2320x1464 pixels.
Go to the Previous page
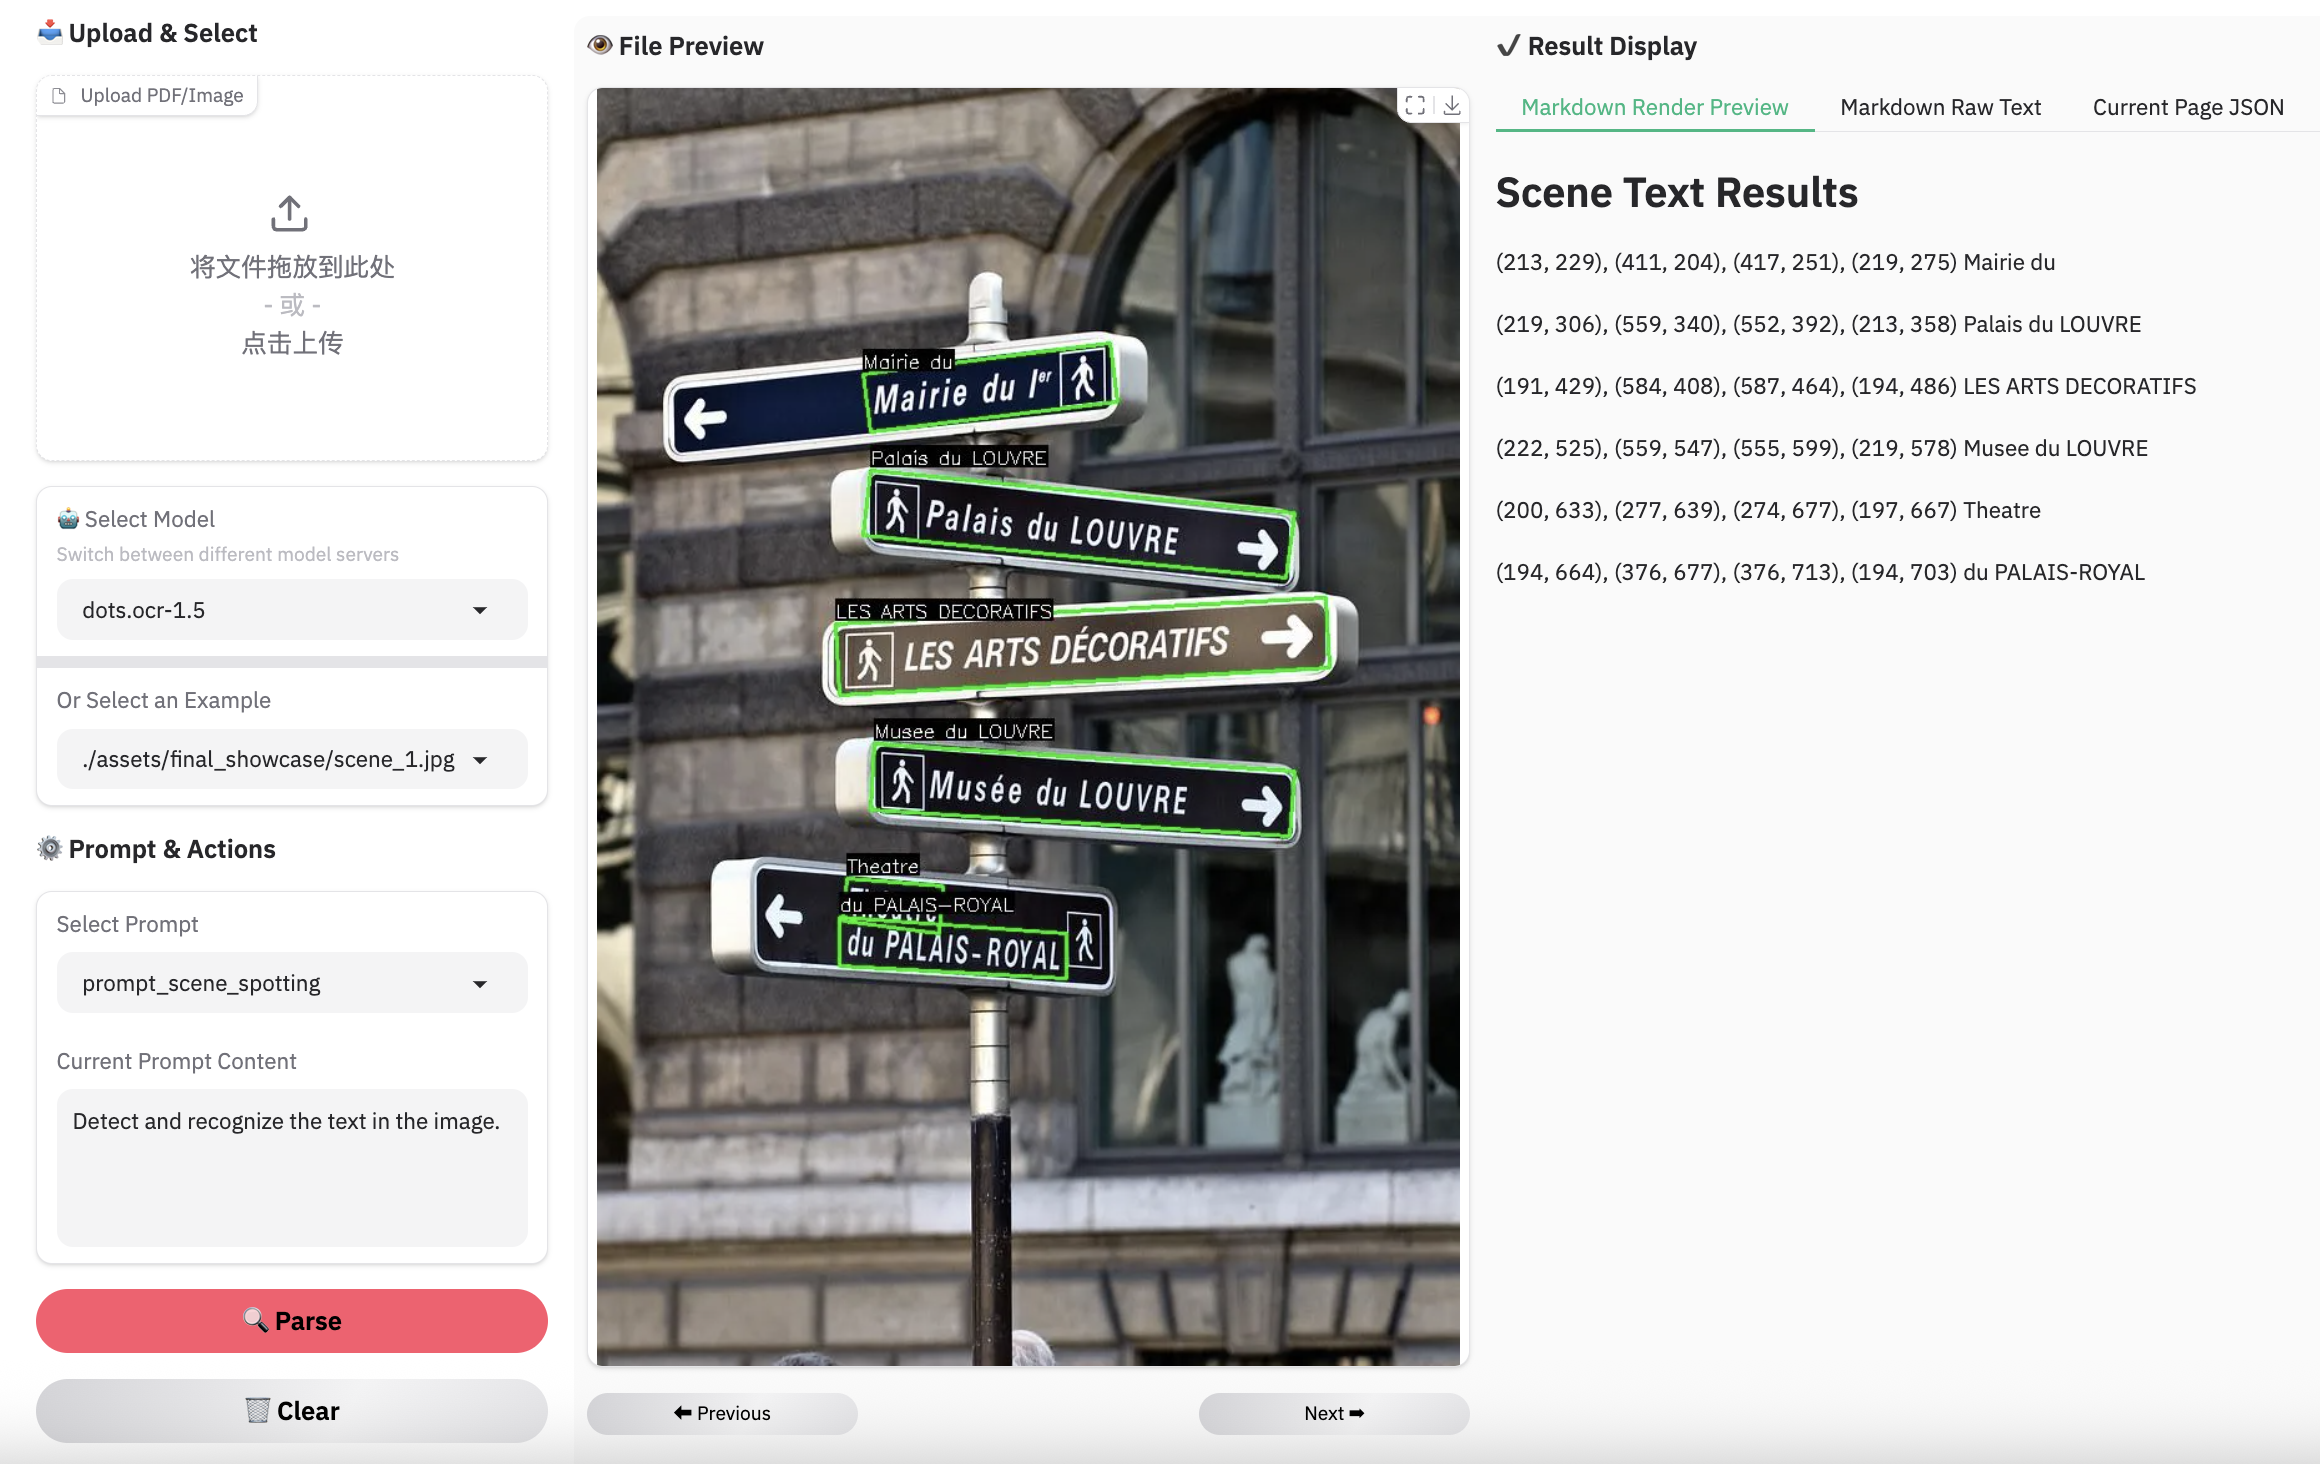click(722, 1413)
